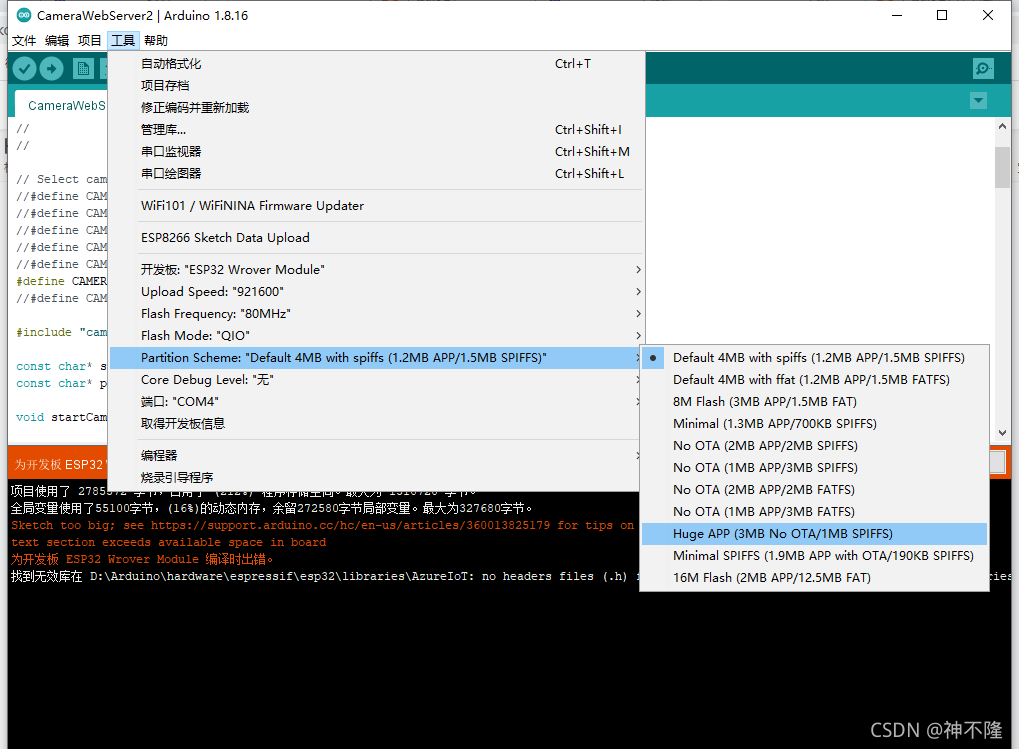Click editor scrollbar up arrow
1019x749 pixels.
tap(1002, 127)
